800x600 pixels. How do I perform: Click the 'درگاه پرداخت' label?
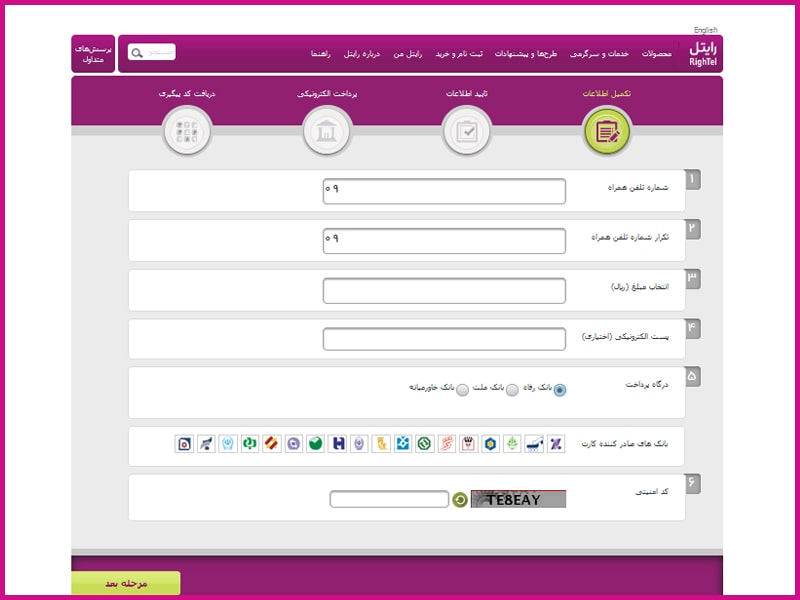point(647,384)
